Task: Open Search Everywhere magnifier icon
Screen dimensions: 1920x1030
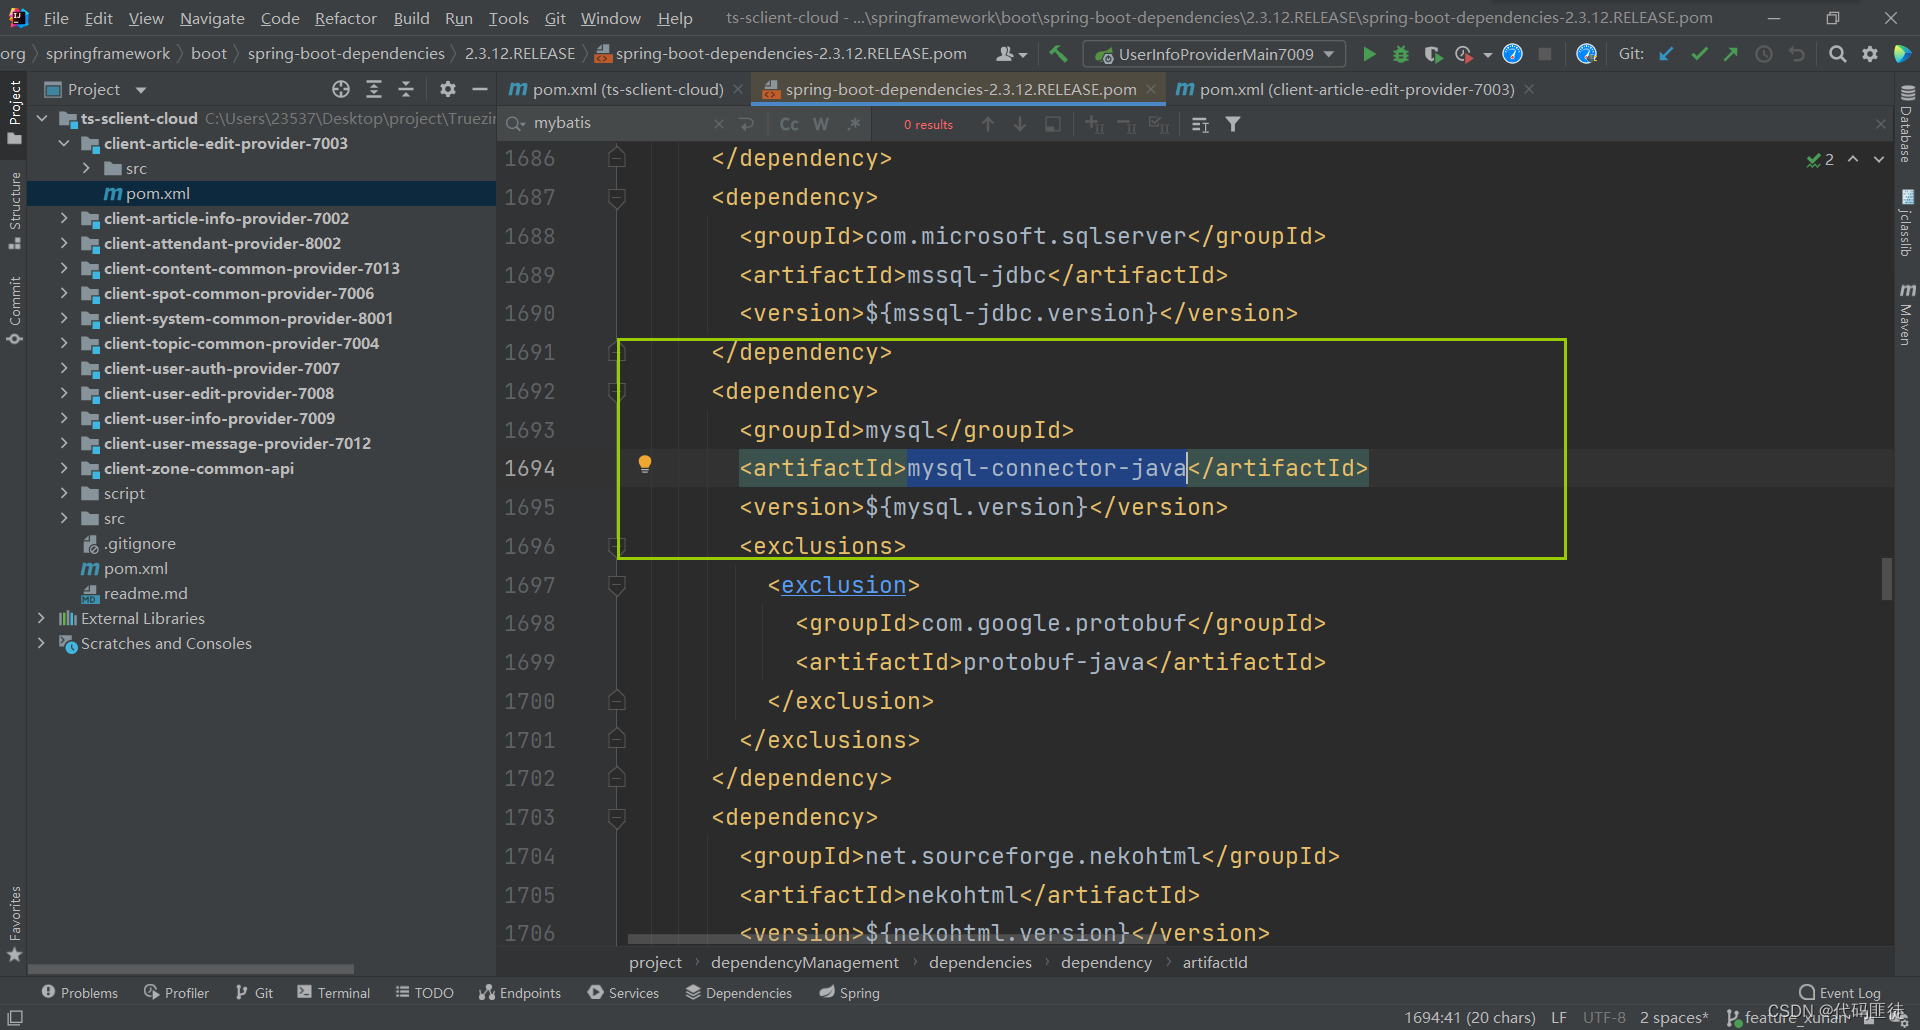Action: (1837, 54)
